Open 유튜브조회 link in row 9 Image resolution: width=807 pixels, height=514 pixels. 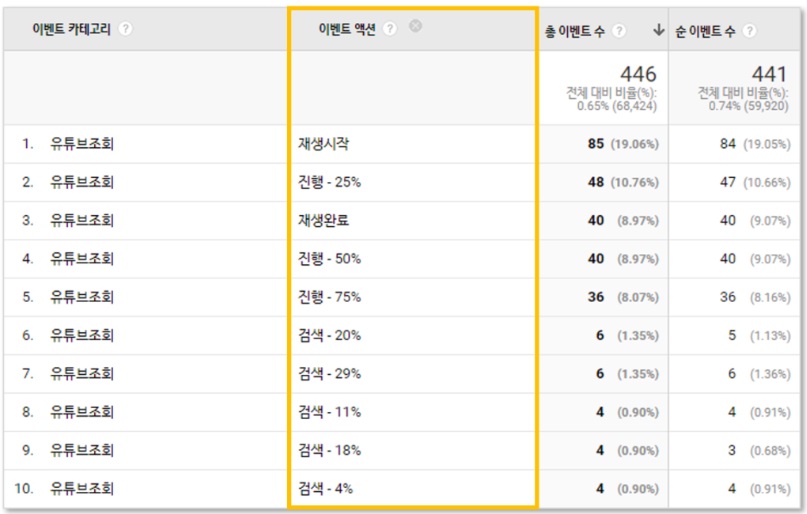tap(82, 450)
